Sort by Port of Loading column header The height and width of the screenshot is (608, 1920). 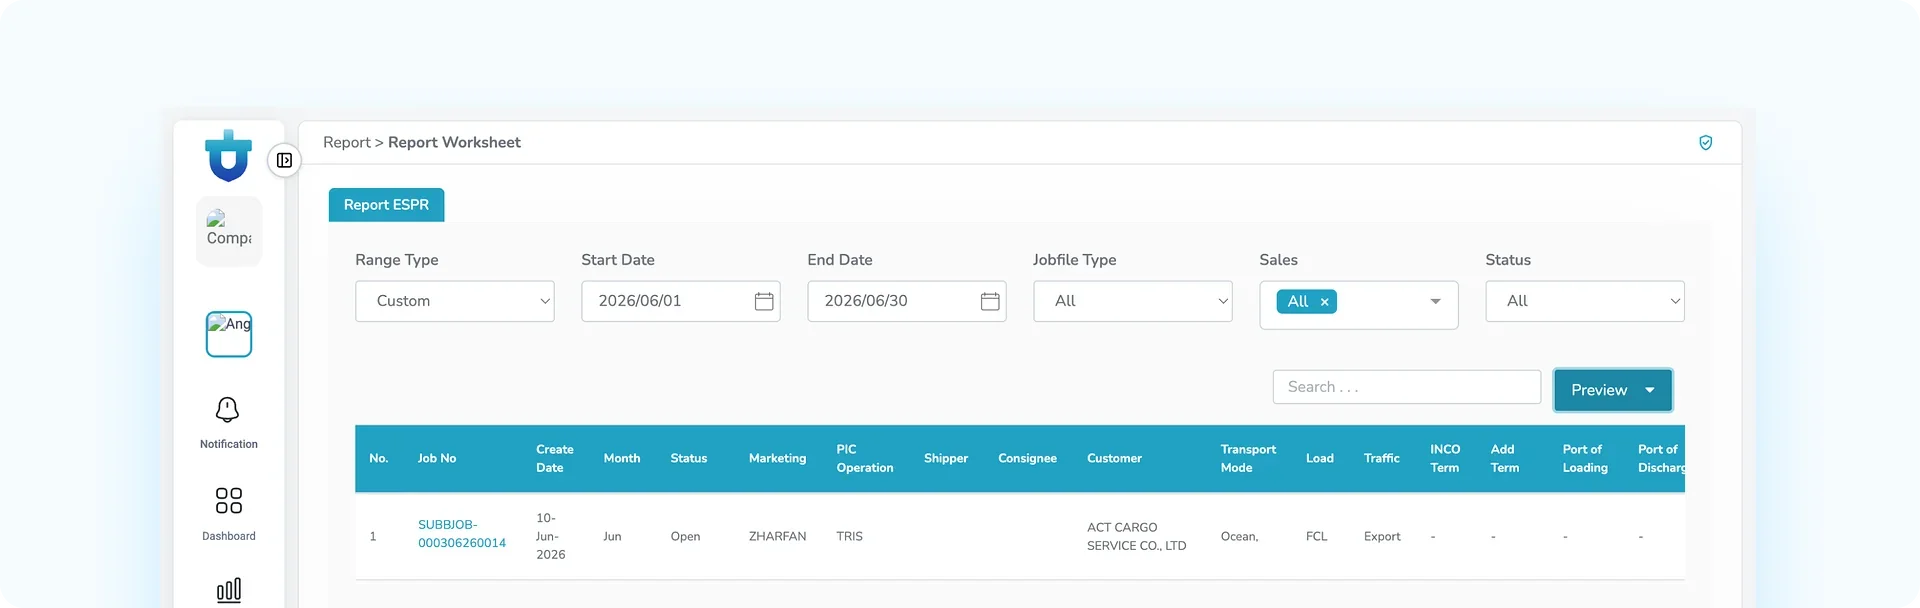click(x=1585, y=458)
